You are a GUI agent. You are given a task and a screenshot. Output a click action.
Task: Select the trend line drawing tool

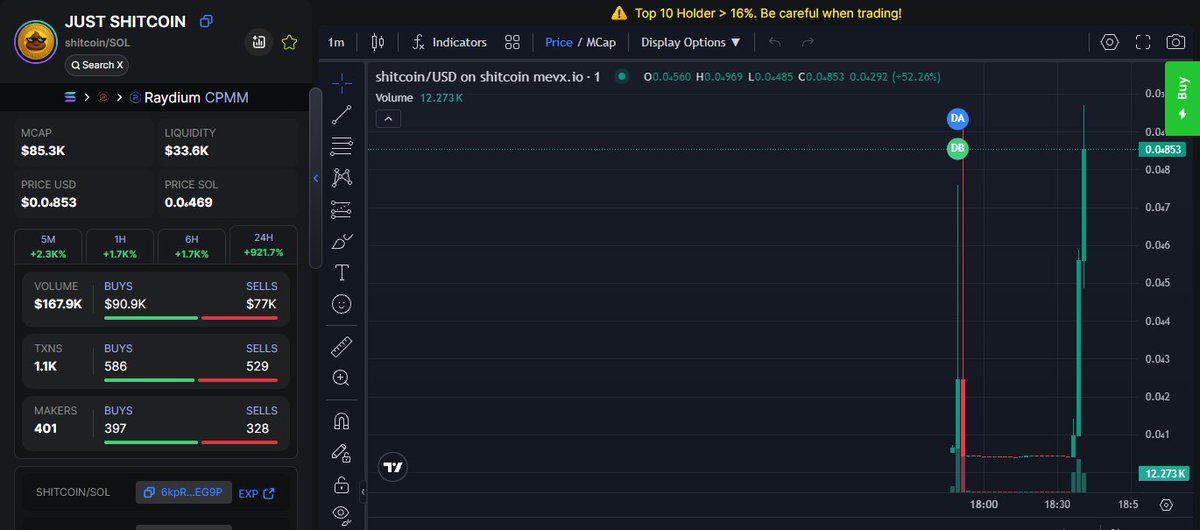[x=342, y=114]
